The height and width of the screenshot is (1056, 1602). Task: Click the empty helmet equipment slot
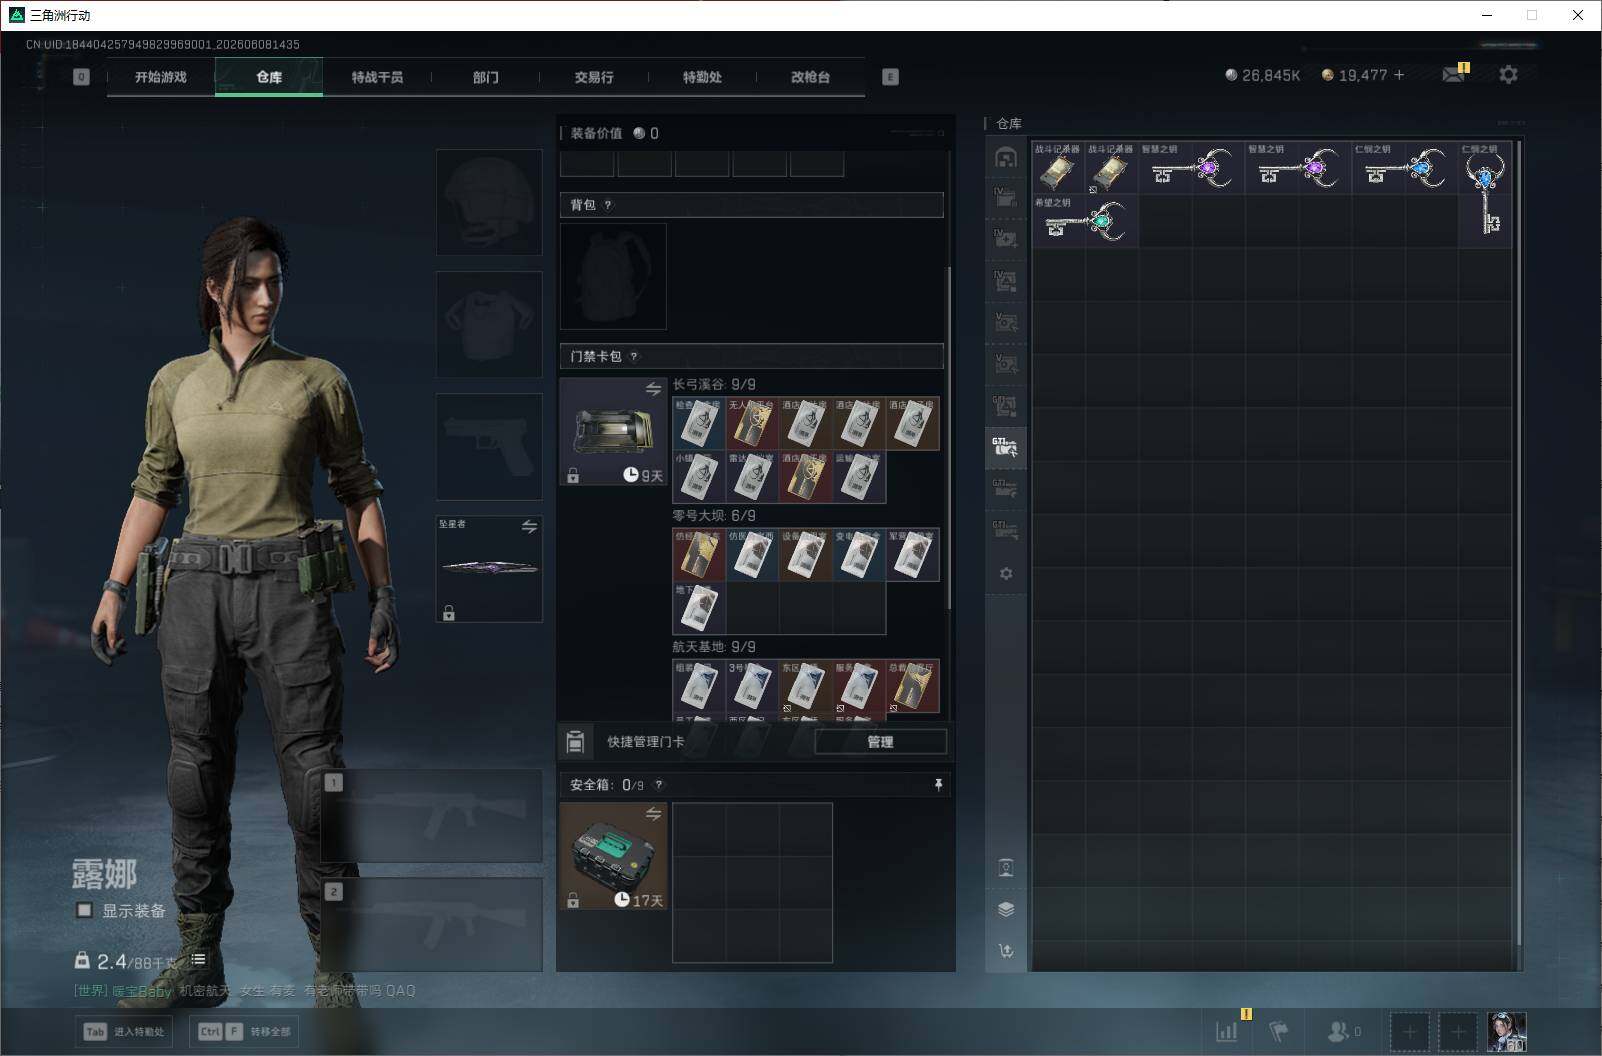pyautogui.click(x=489, y=202)
